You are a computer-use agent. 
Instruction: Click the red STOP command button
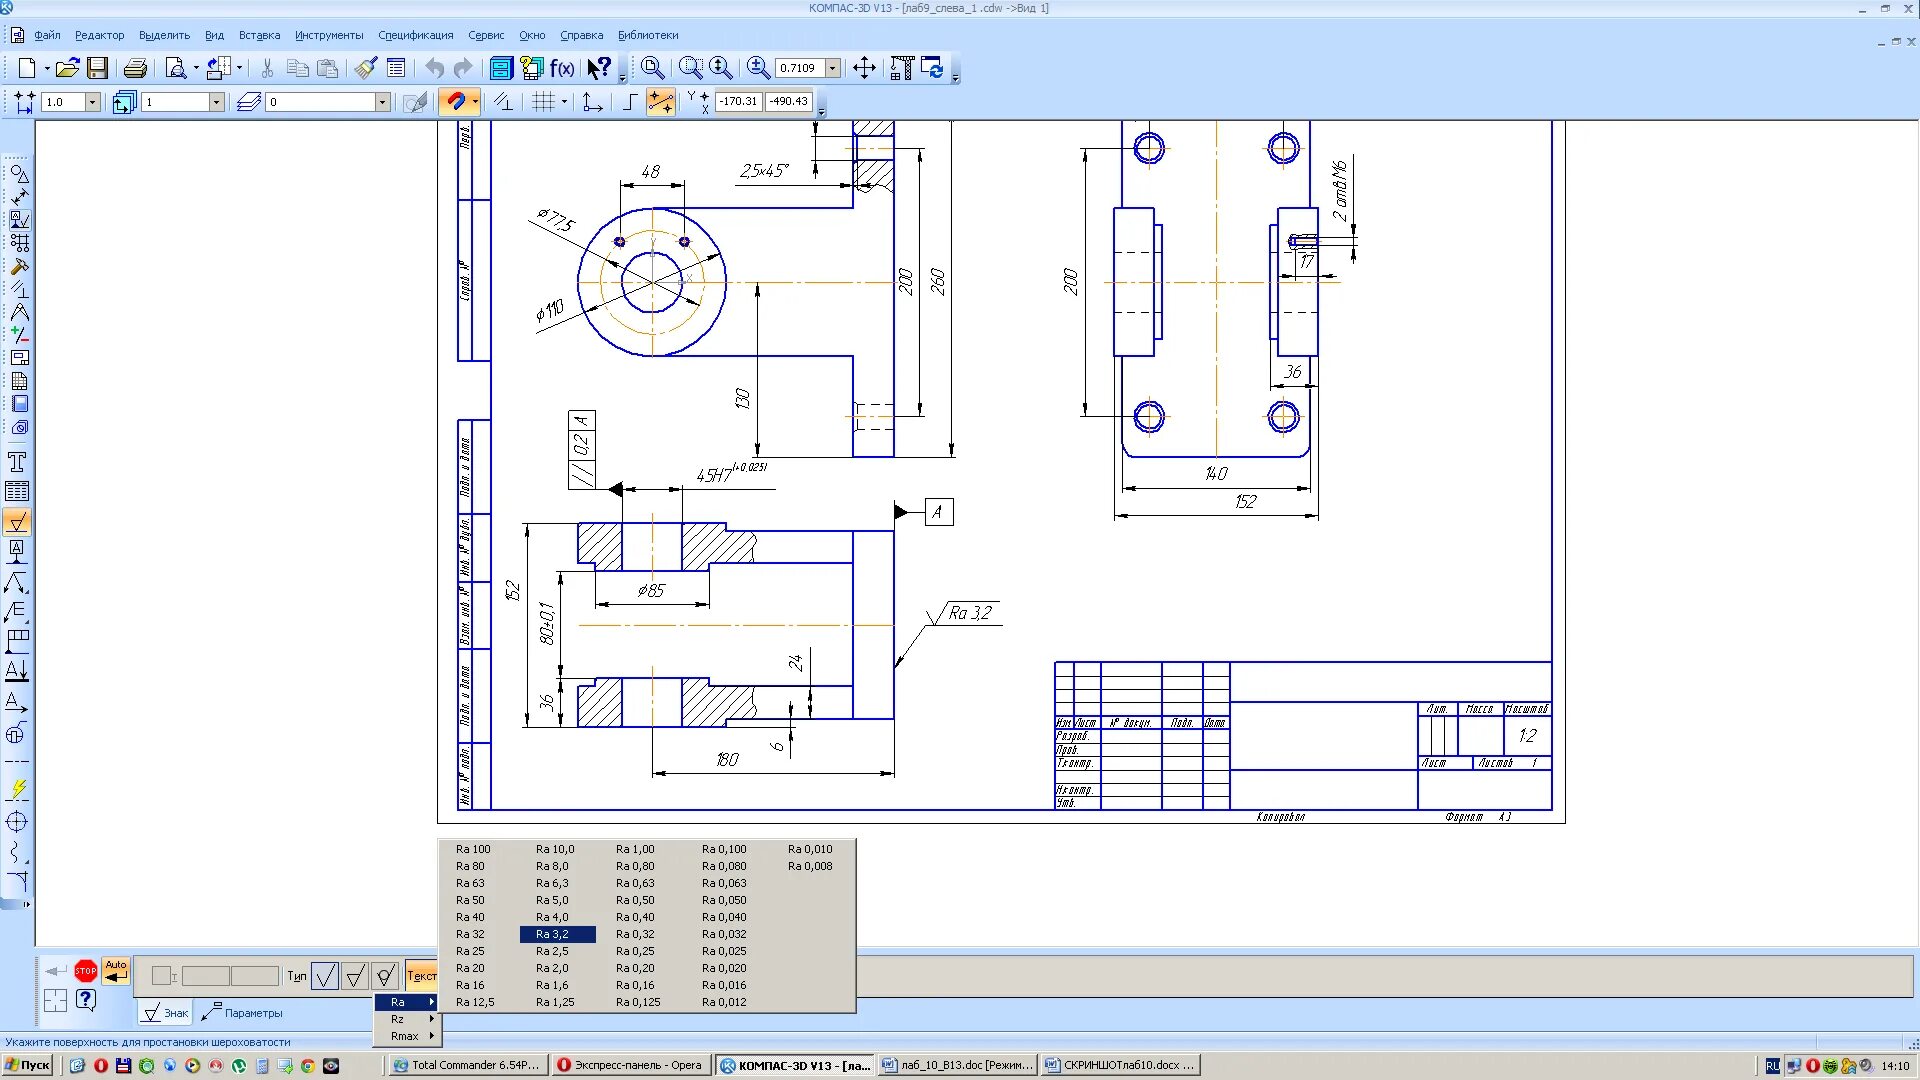point(86,970)
